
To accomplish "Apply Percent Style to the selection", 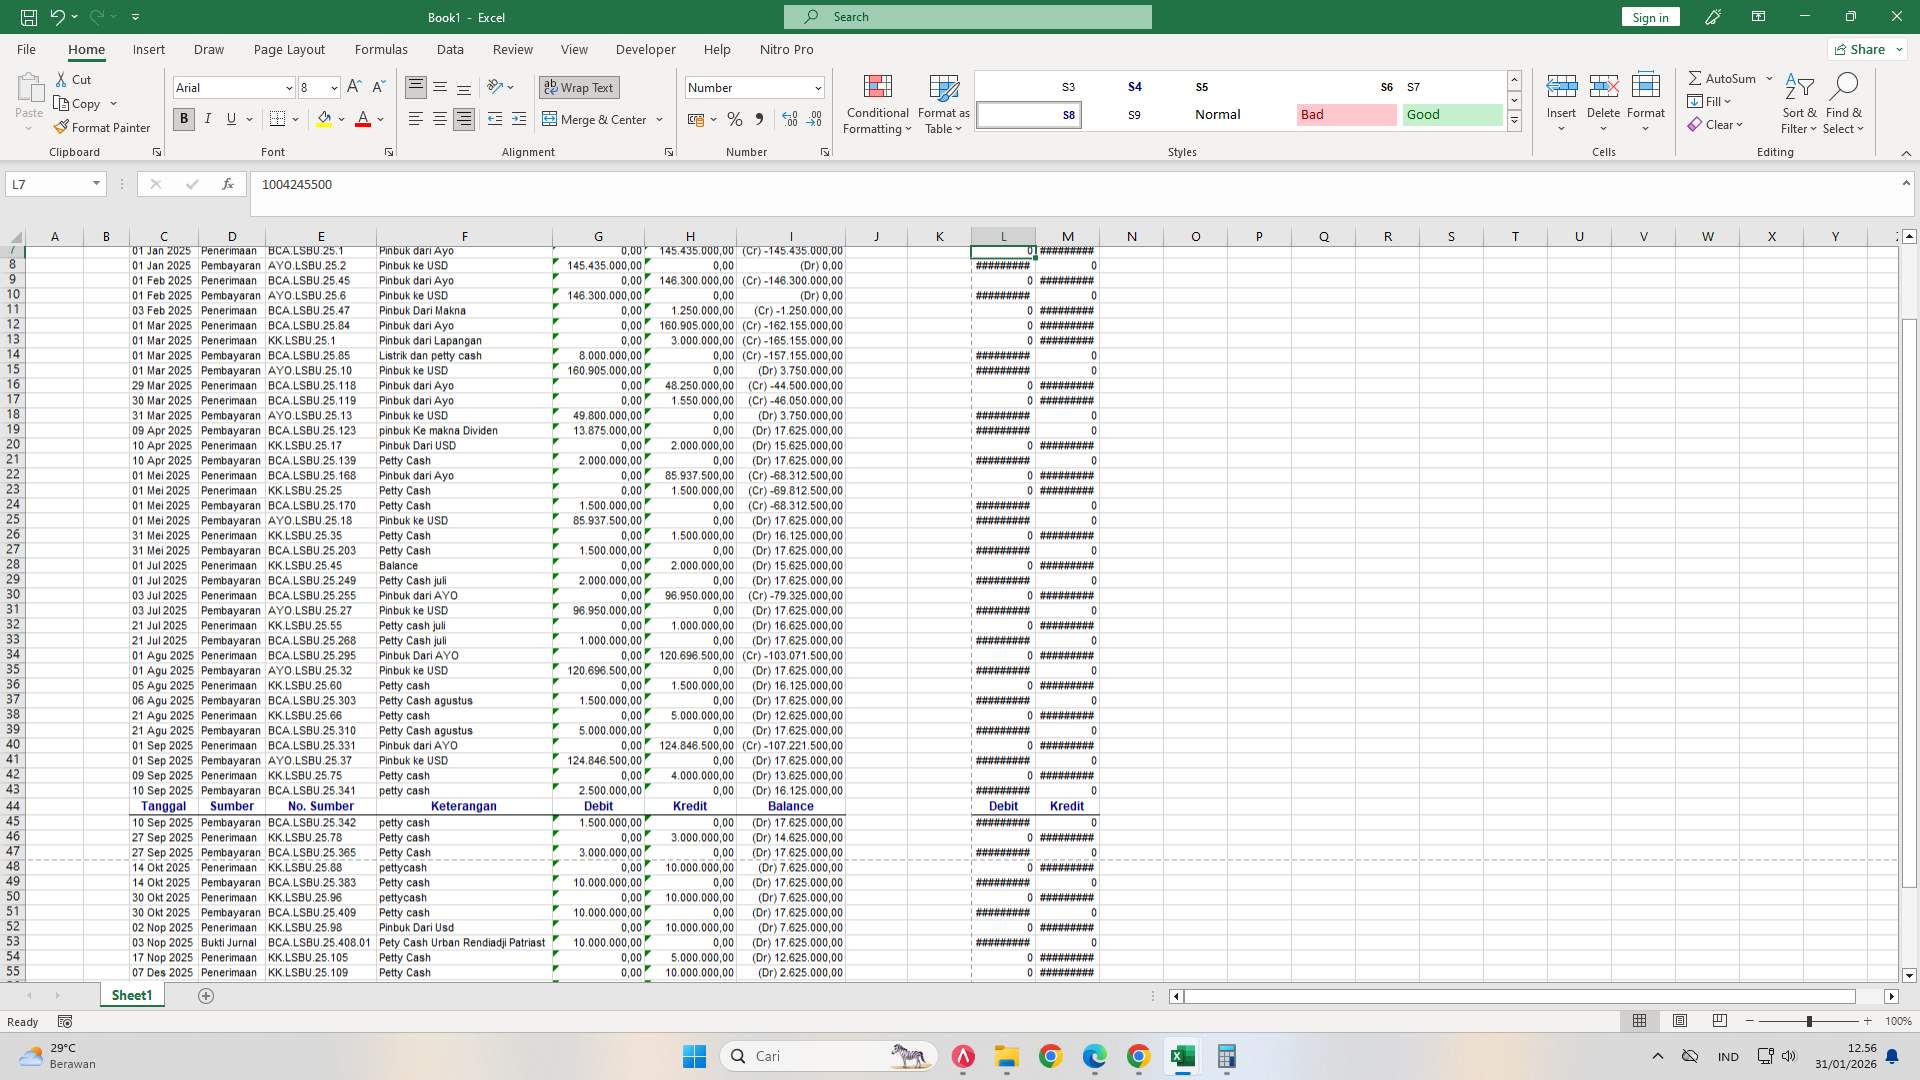I will (x=735, y=119).
